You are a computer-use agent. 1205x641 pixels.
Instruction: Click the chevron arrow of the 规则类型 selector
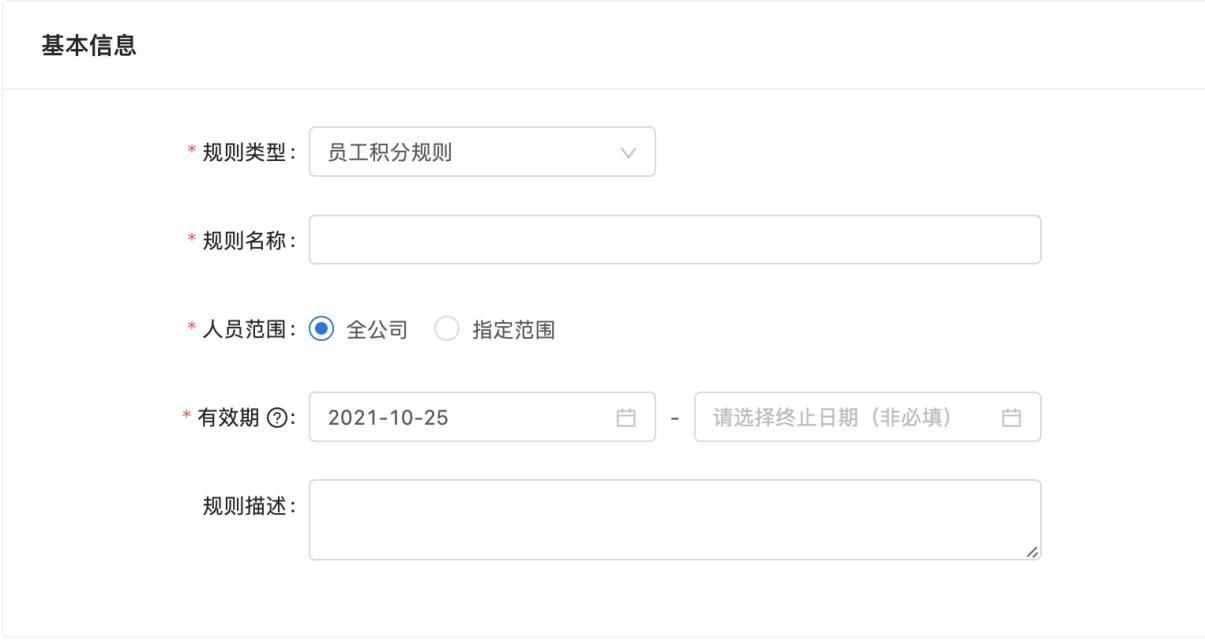click(x=628, y=152)
